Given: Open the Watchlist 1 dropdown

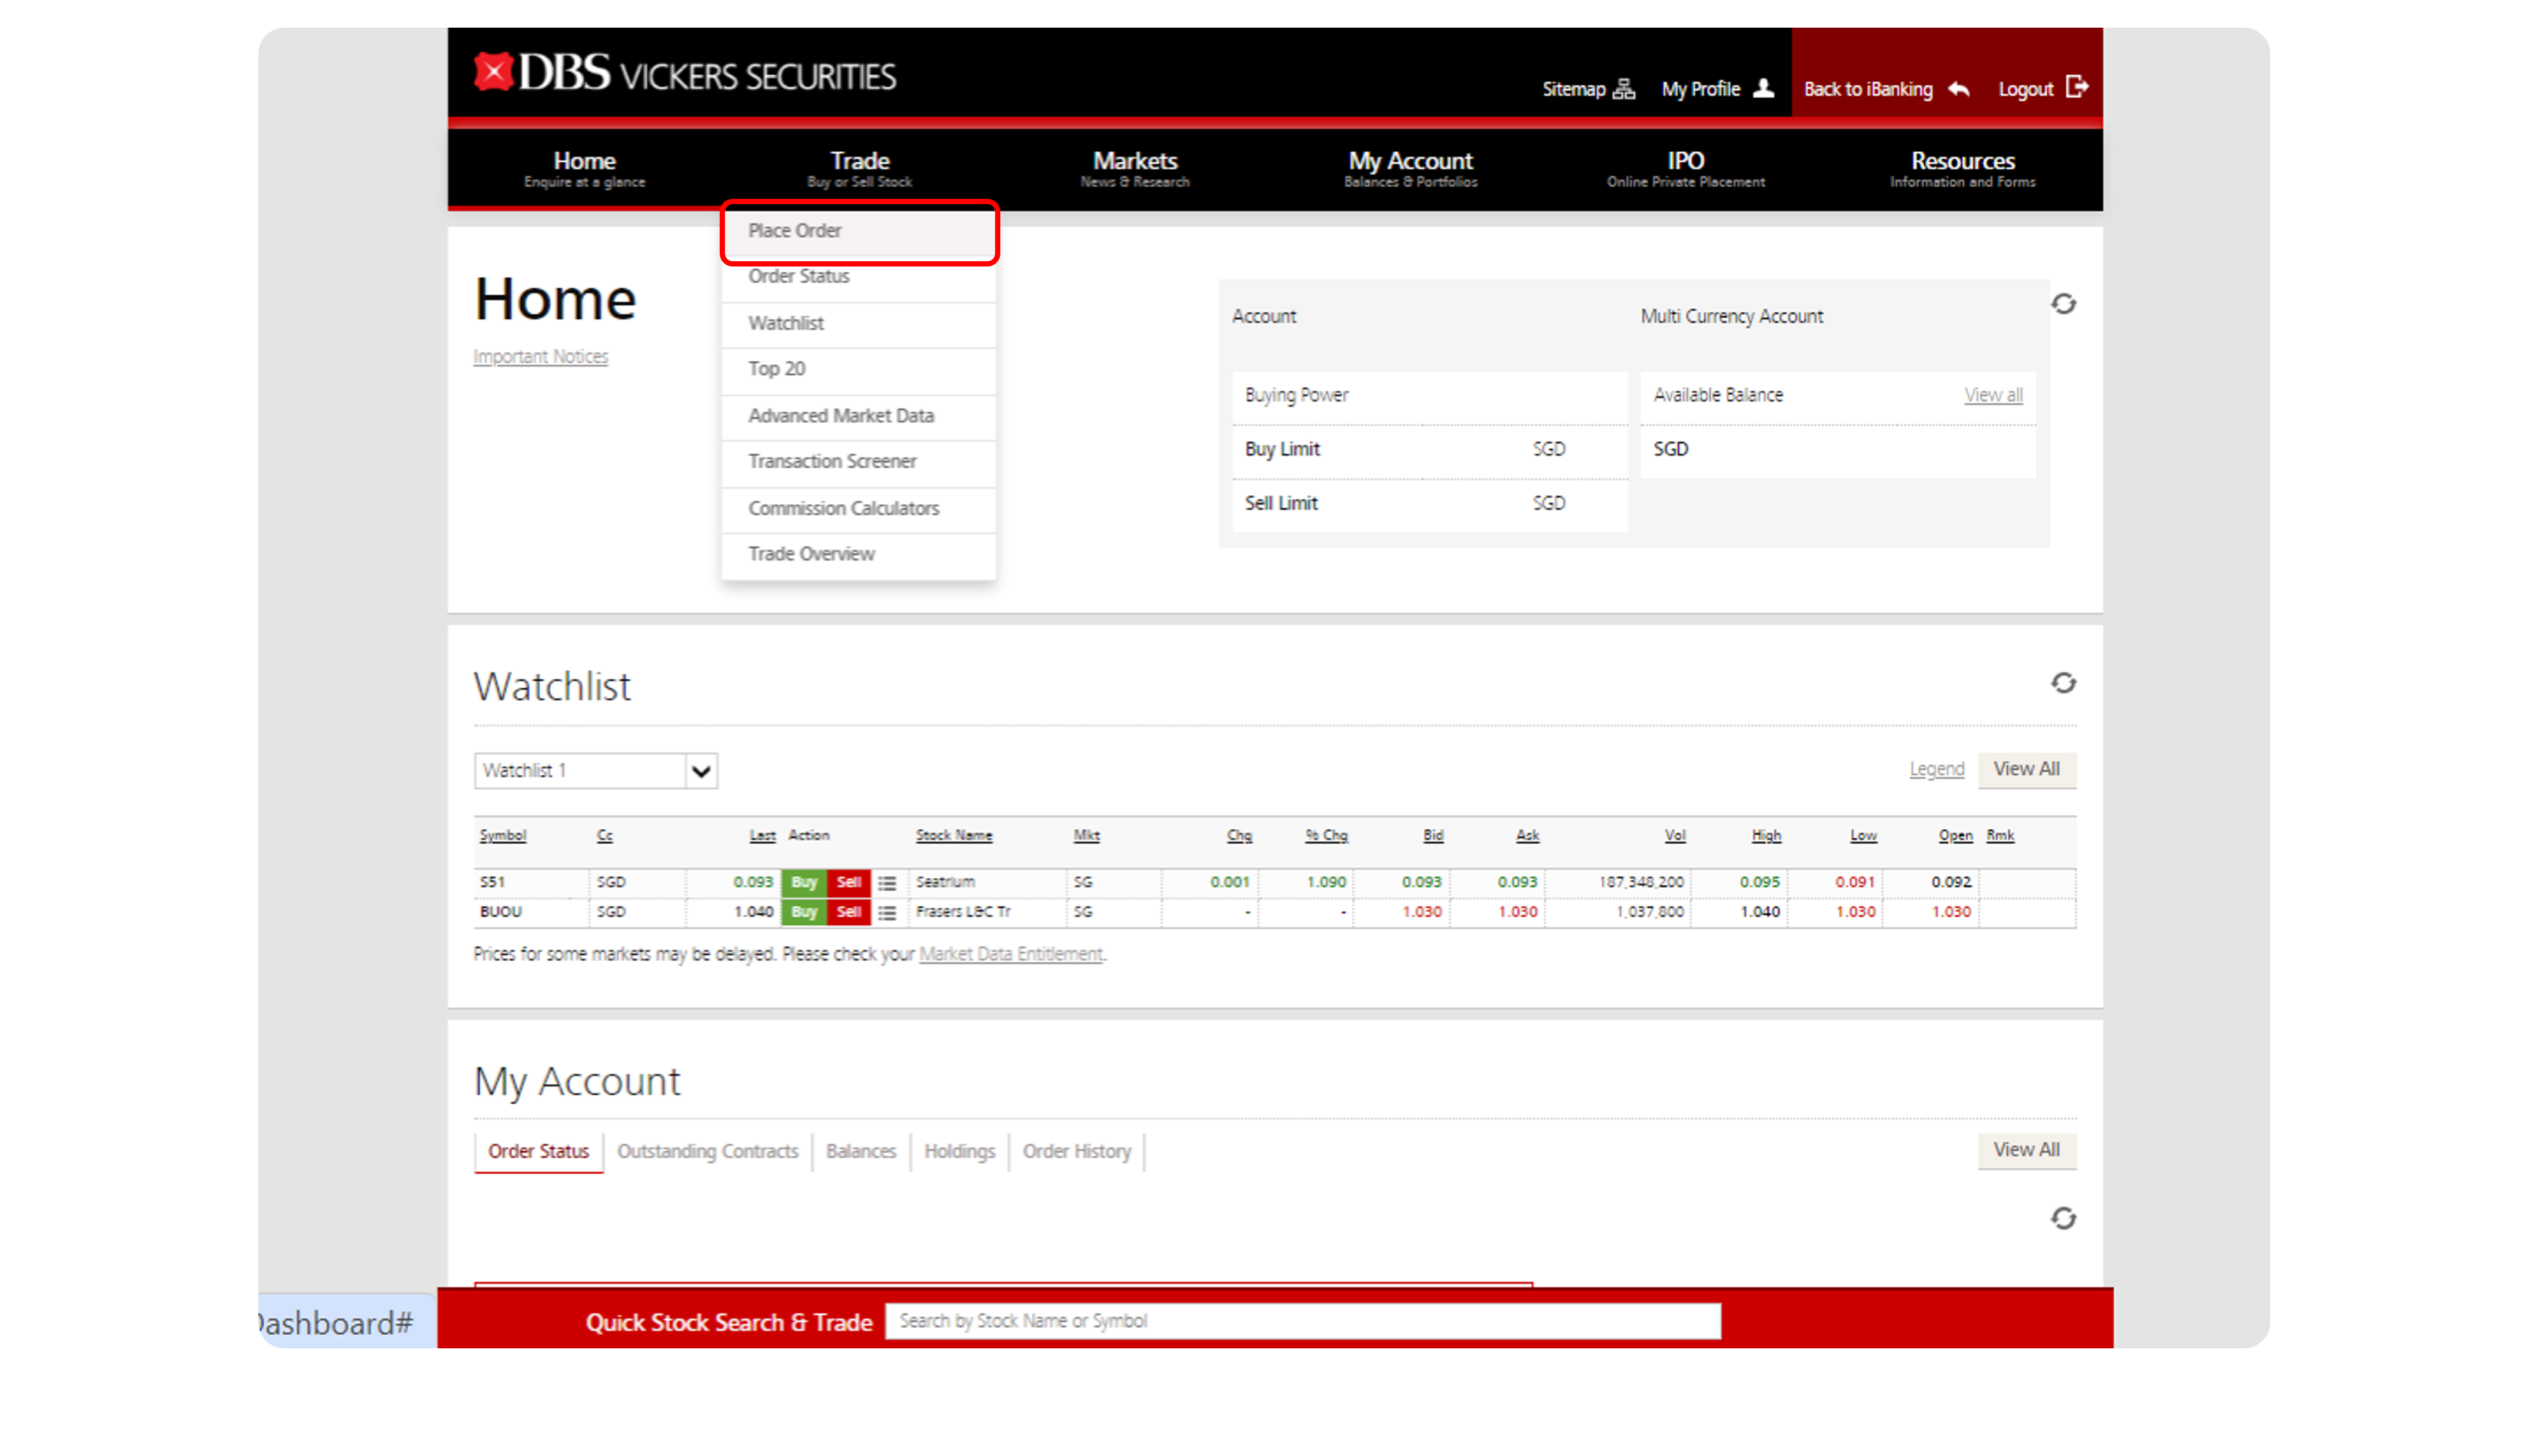Looking at the screenshot, I should (596, 771).
